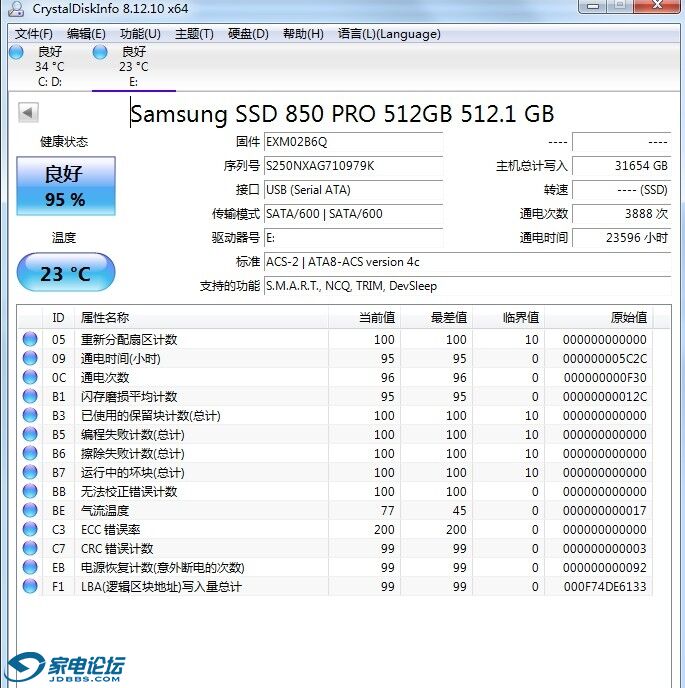
Task: Click status orb for attribute C3 ECC 错误率
Action: (30, 529)
